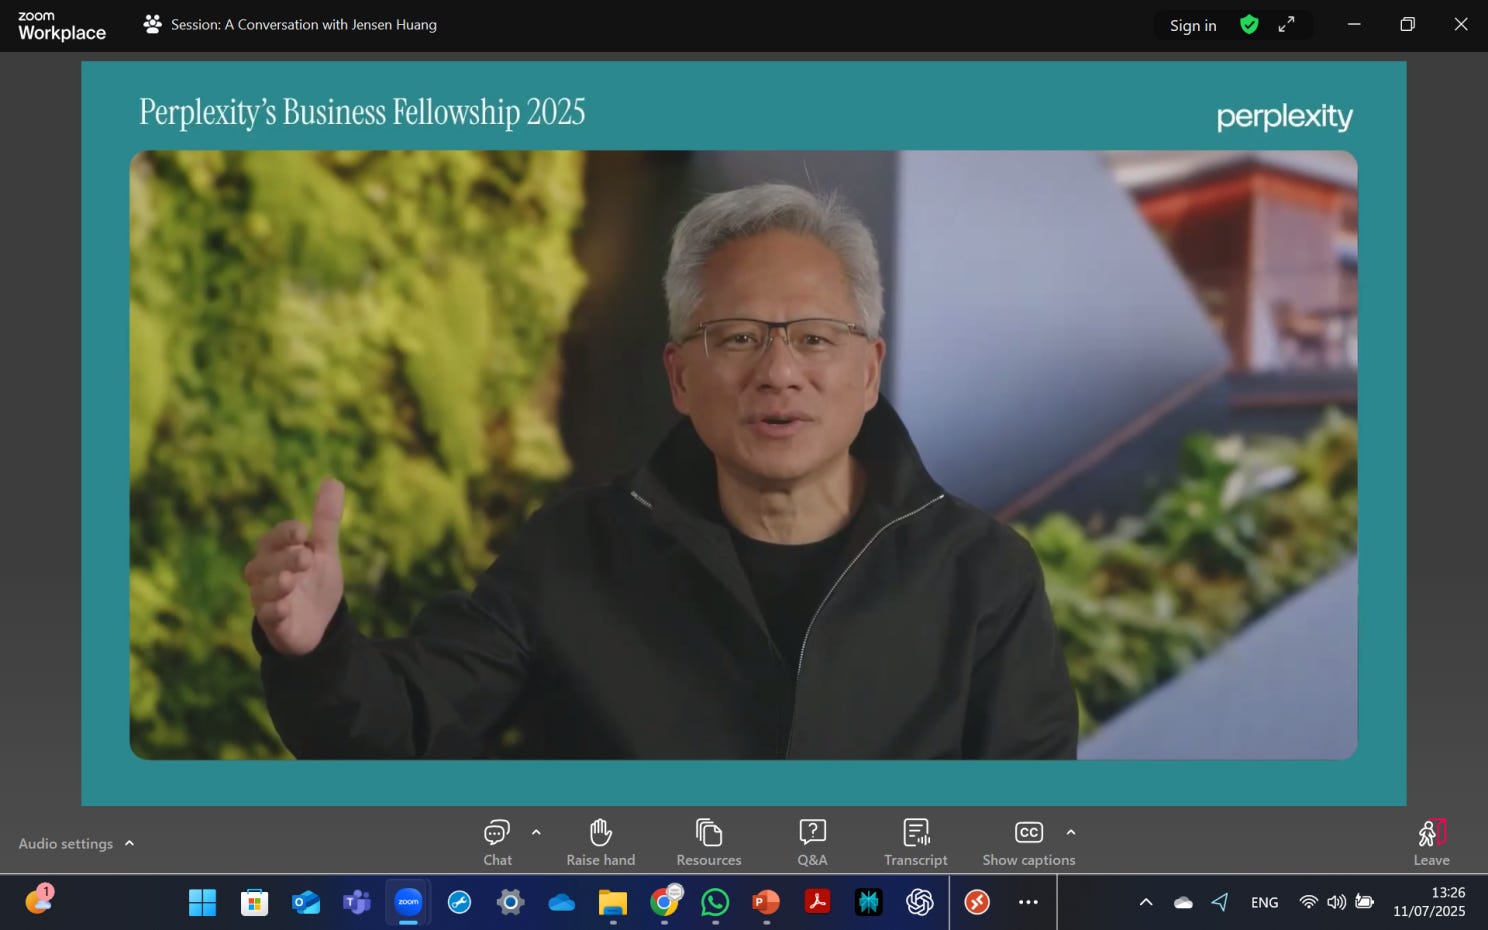Open the clock and calendar at 13:26
1488x930 pixels.
click(1429, 902)
